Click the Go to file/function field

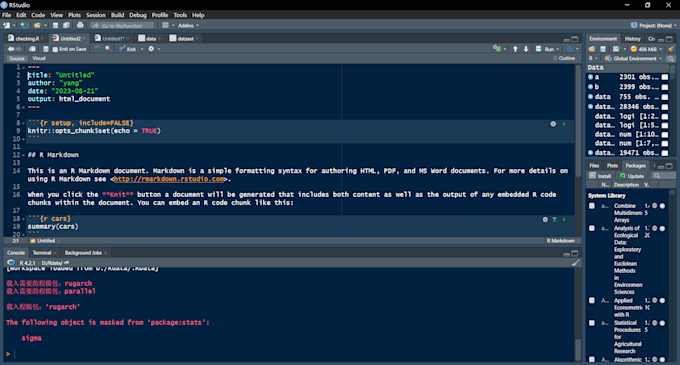click(122, 26)
